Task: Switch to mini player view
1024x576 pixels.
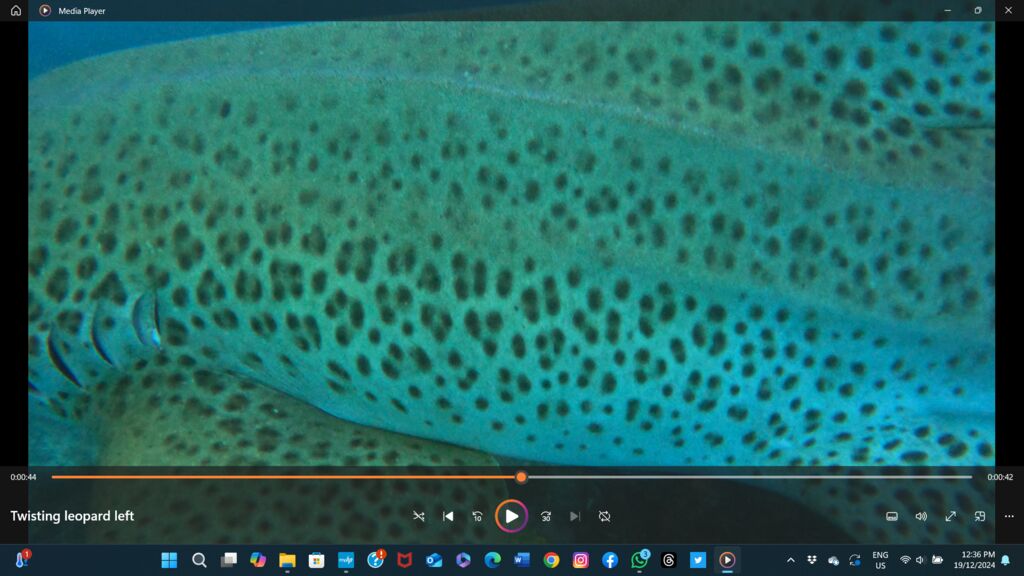Action: coord(980,516)
